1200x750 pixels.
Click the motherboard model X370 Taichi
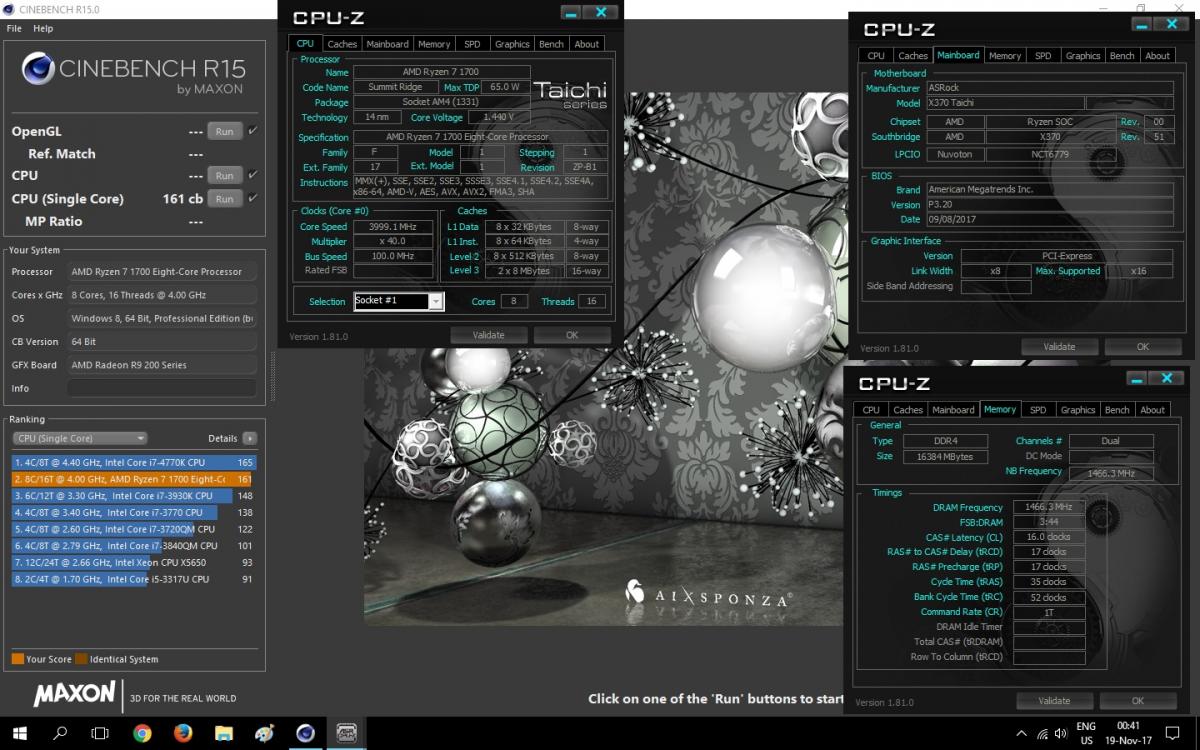[x=1004, y=103]
